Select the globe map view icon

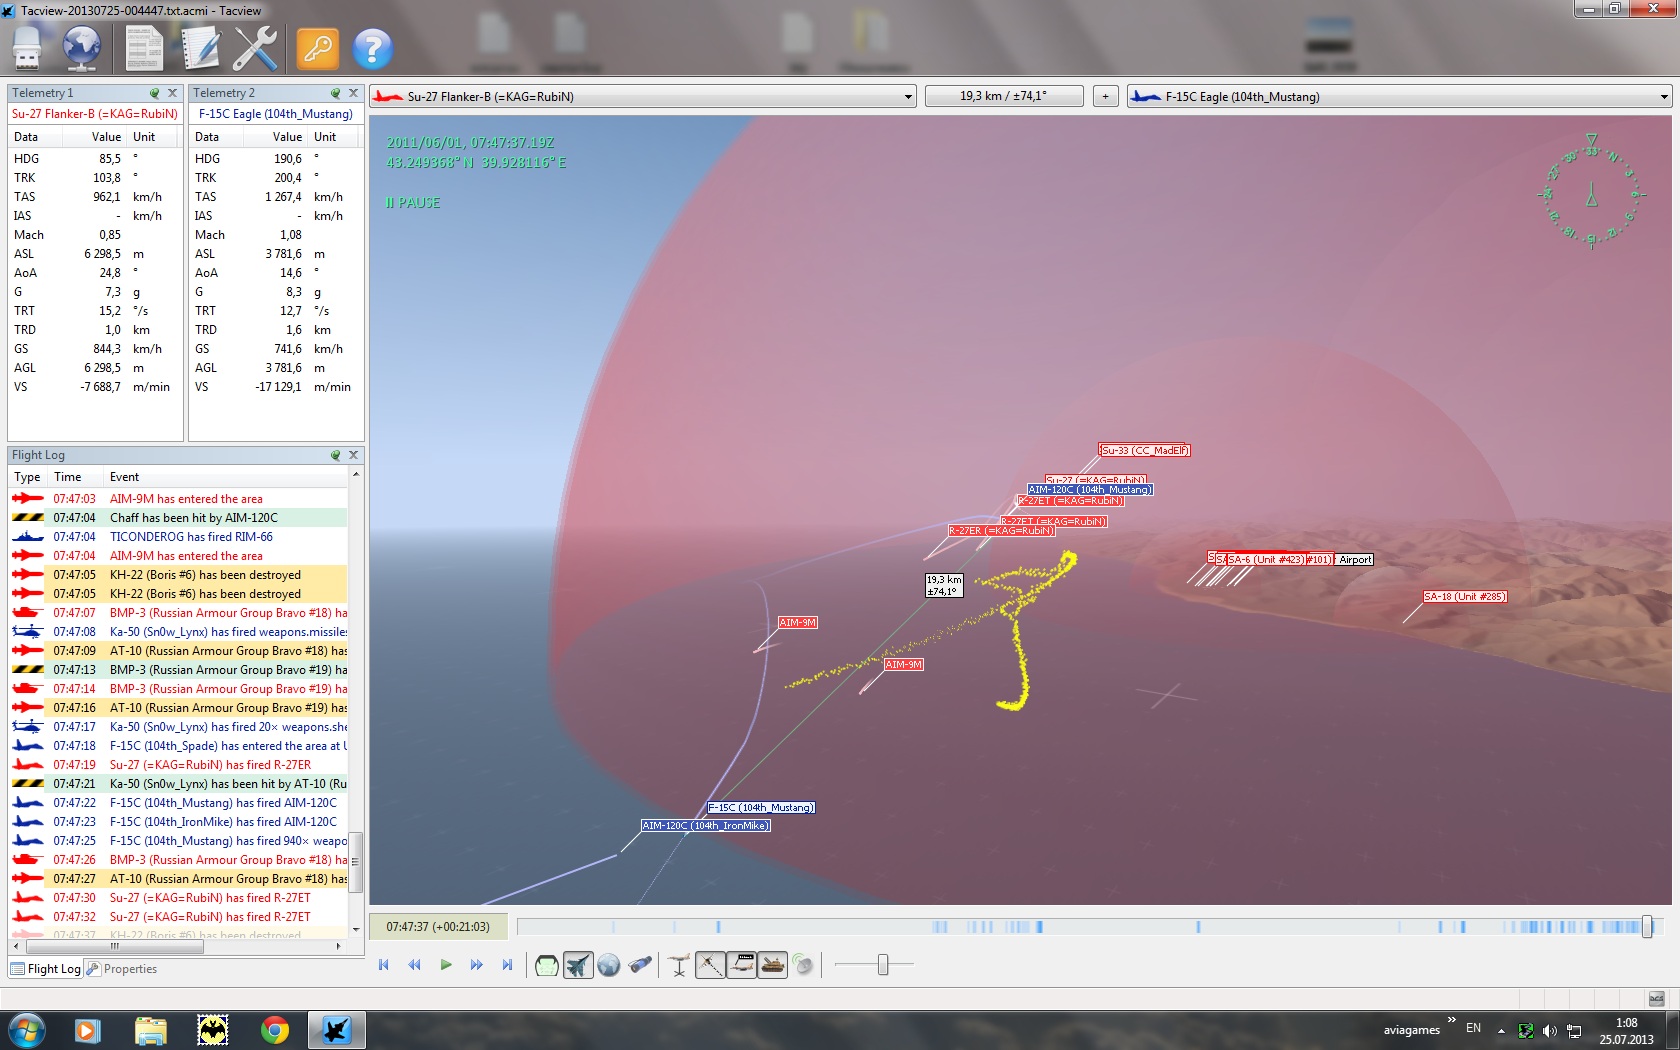coord(609,965)
